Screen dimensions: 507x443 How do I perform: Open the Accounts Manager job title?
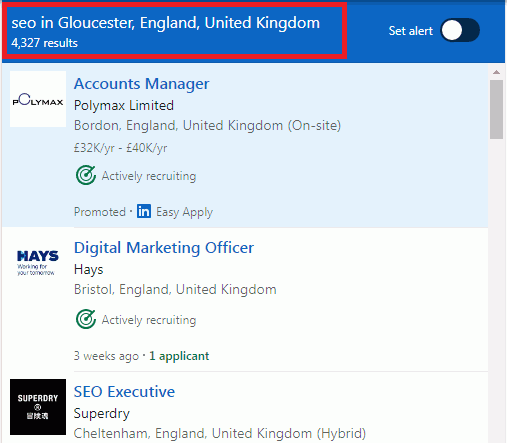click(x=142, y=84)
